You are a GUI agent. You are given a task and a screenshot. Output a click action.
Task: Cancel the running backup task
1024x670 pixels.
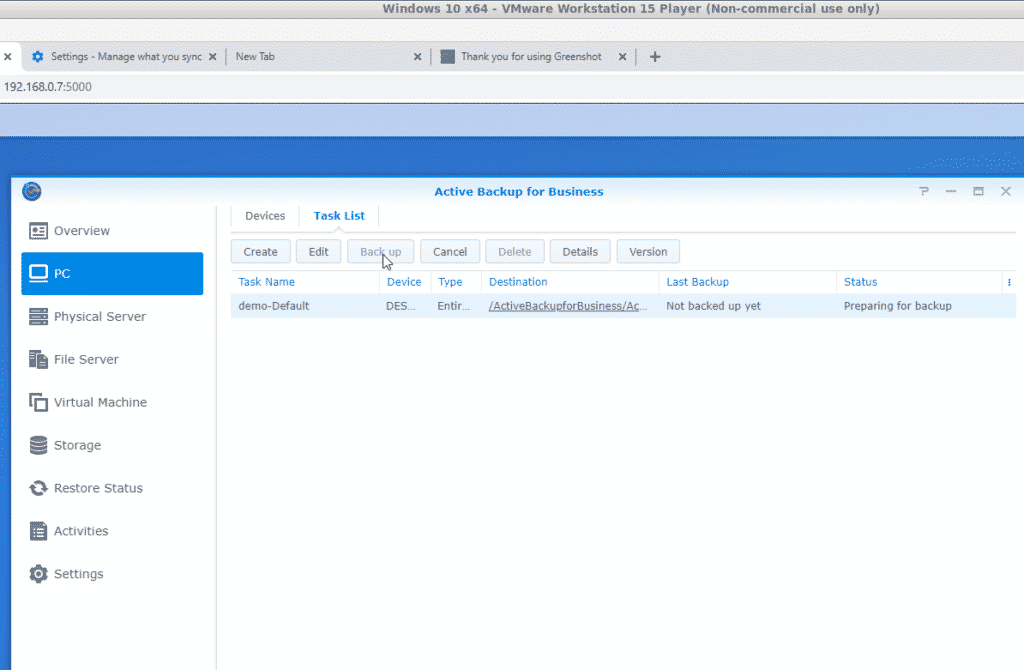point(450,252)
